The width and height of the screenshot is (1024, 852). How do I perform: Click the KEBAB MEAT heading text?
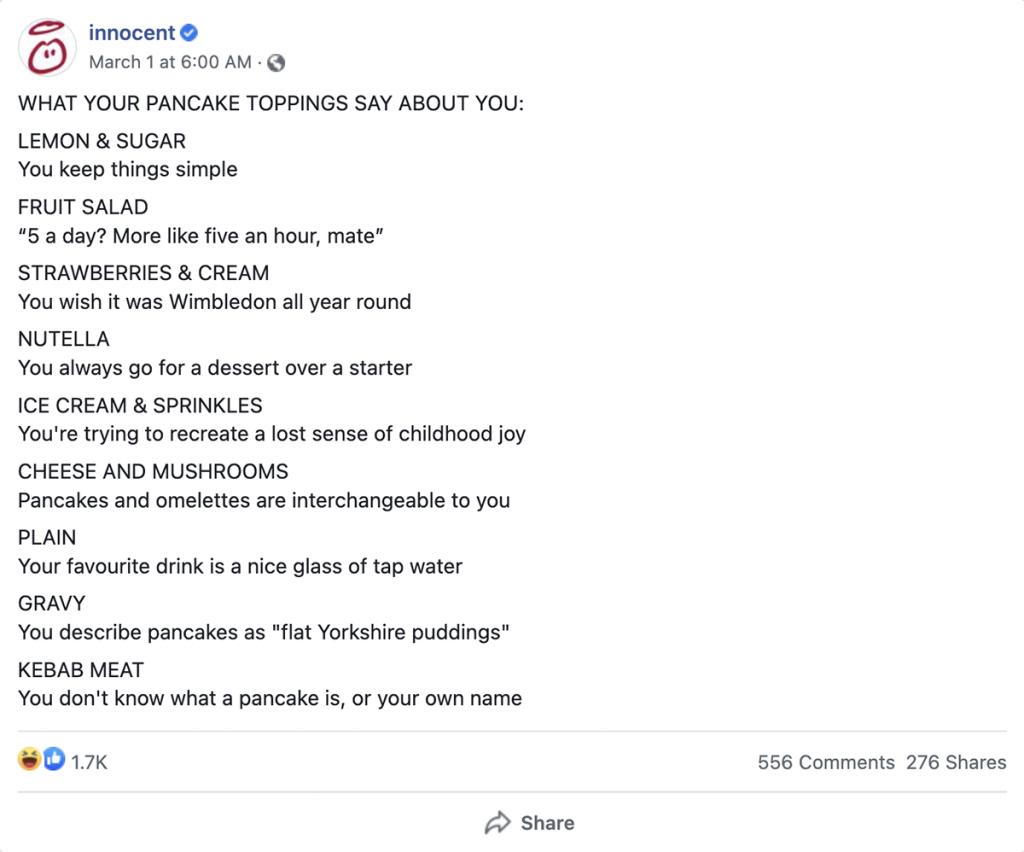tap(81, 670)
